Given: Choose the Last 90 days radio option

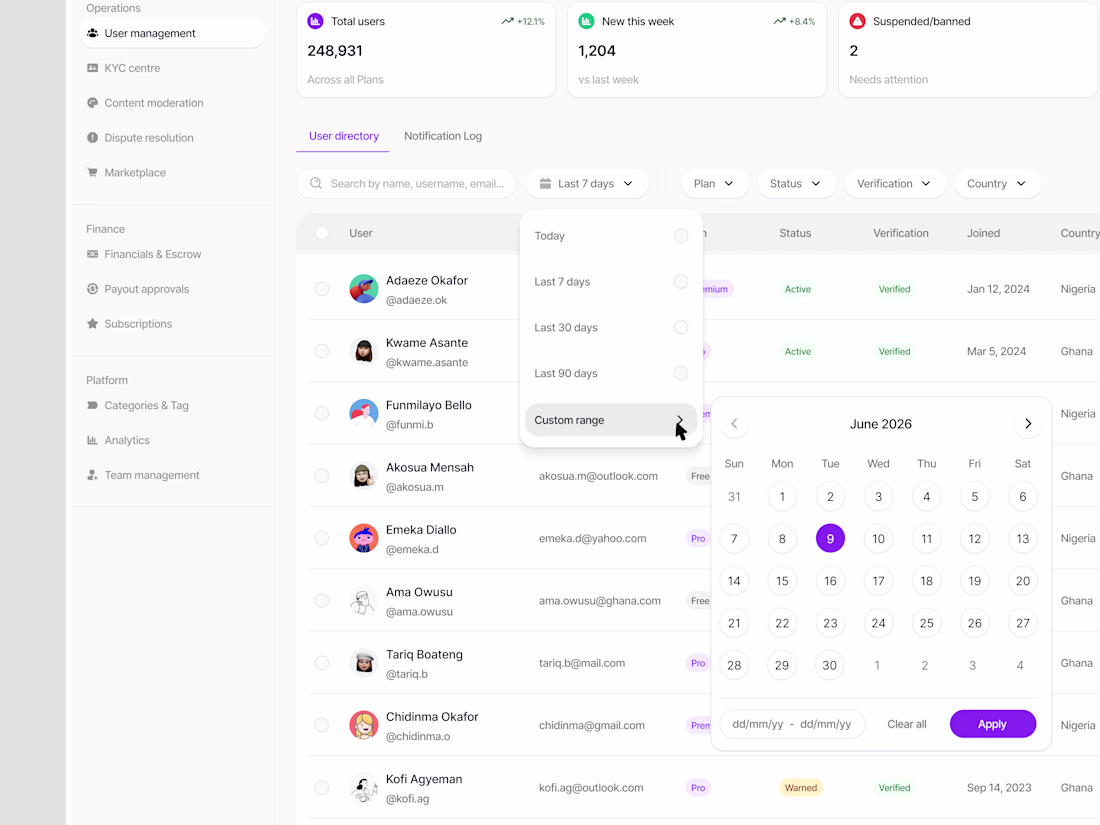Looking at the screenshot, I should click(680, 373).
